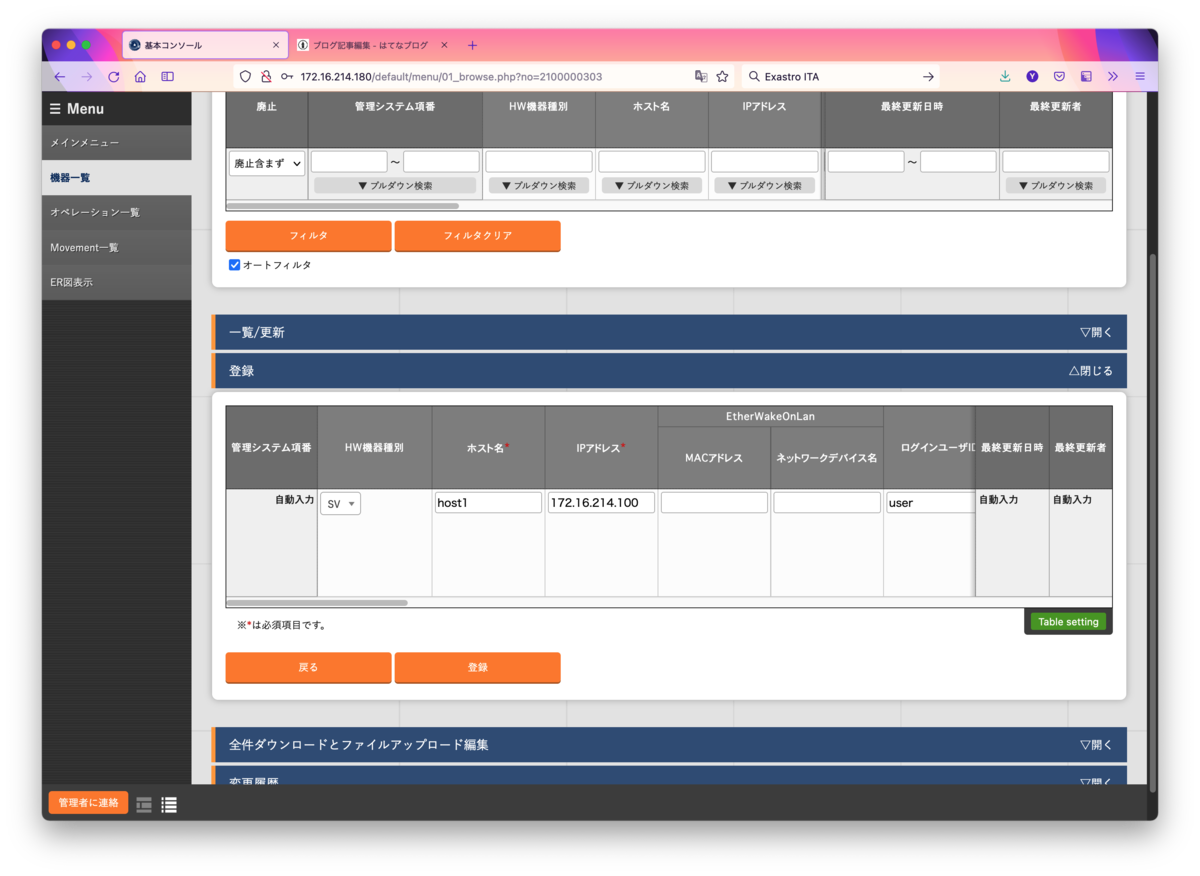Click the list layout icon in footer
Screen dimensions: 1200x876
[169, 804]
